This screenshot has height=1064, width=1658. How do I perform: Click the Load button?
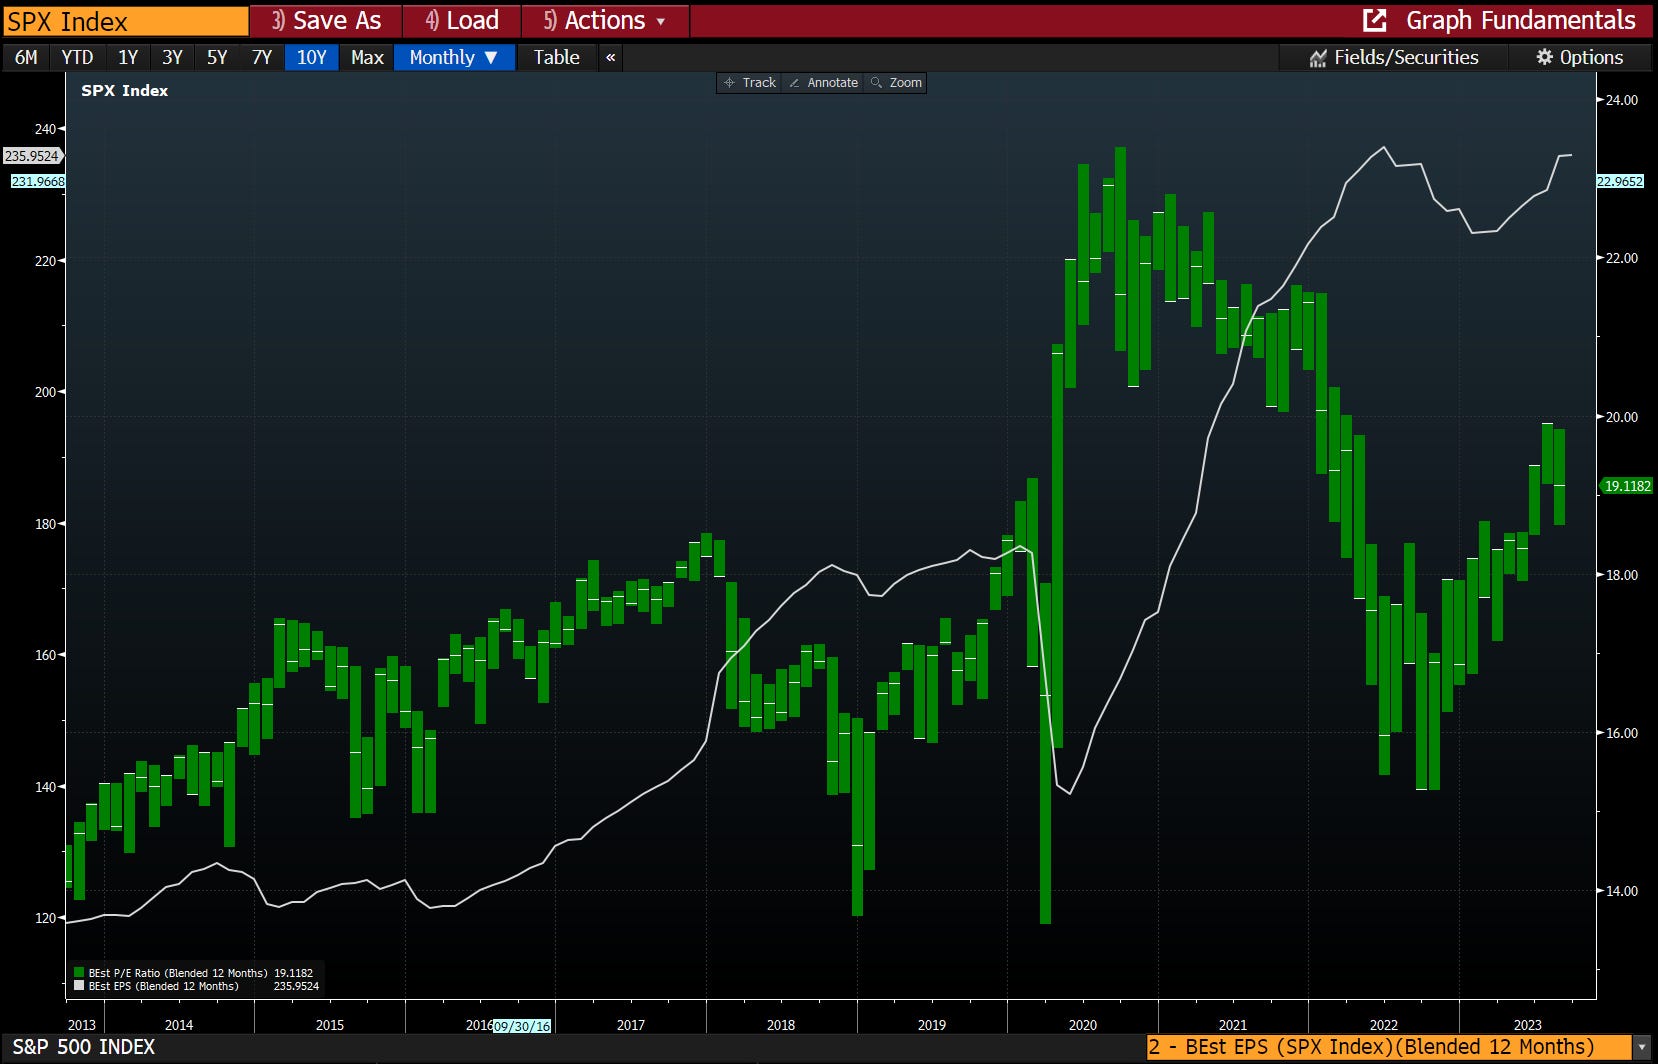[462, 21]
